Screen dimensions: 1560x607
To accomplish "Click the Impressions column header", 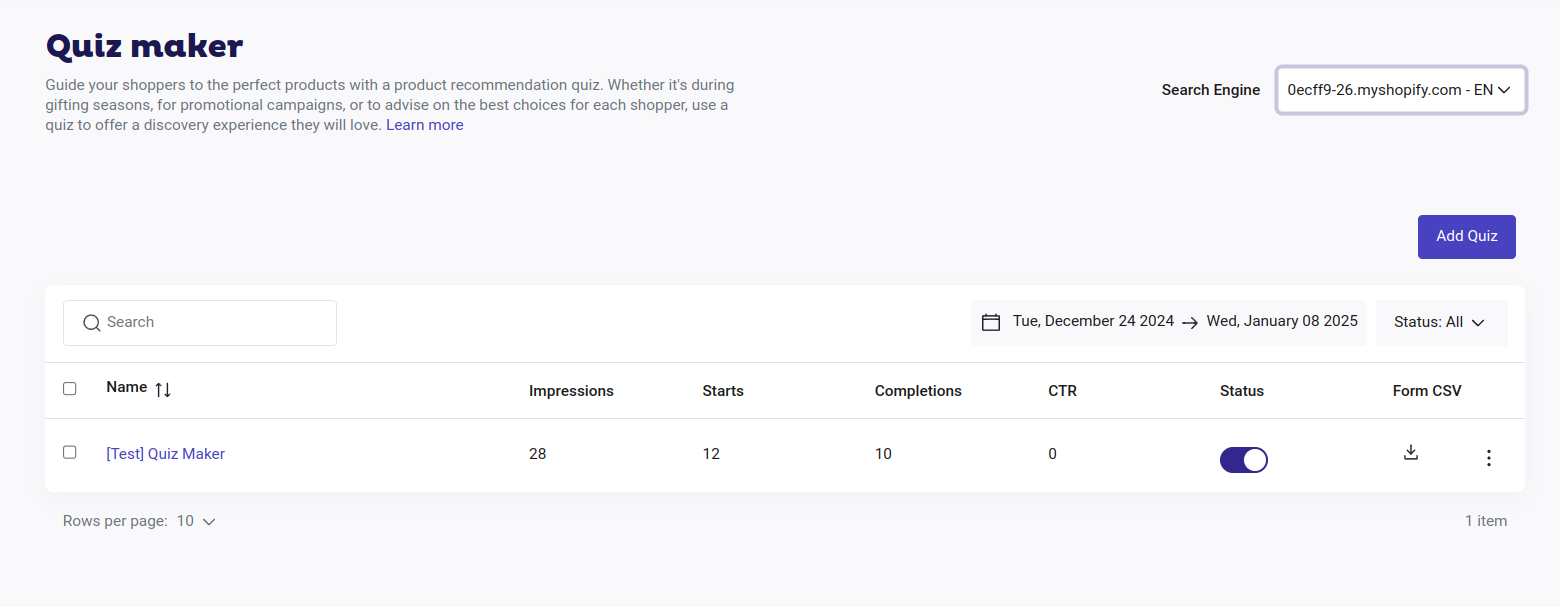I will click(x=571, y=391).
